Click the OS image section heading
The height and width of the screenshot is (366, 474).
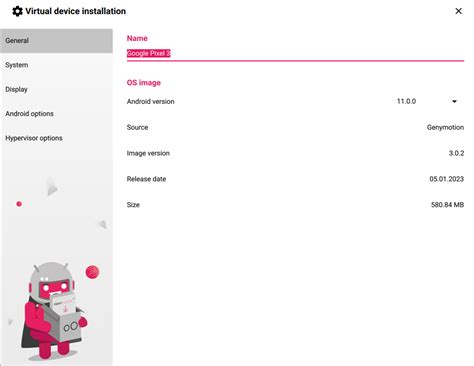tap(143, 83)
